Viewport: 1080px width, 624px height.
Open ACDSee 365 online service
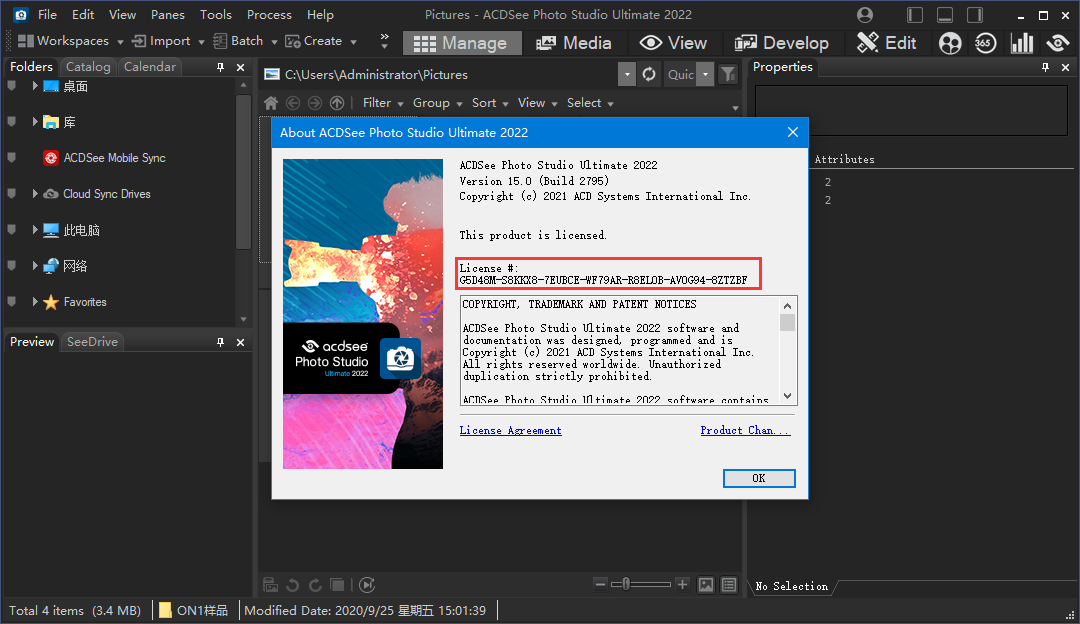coord(985,43)
